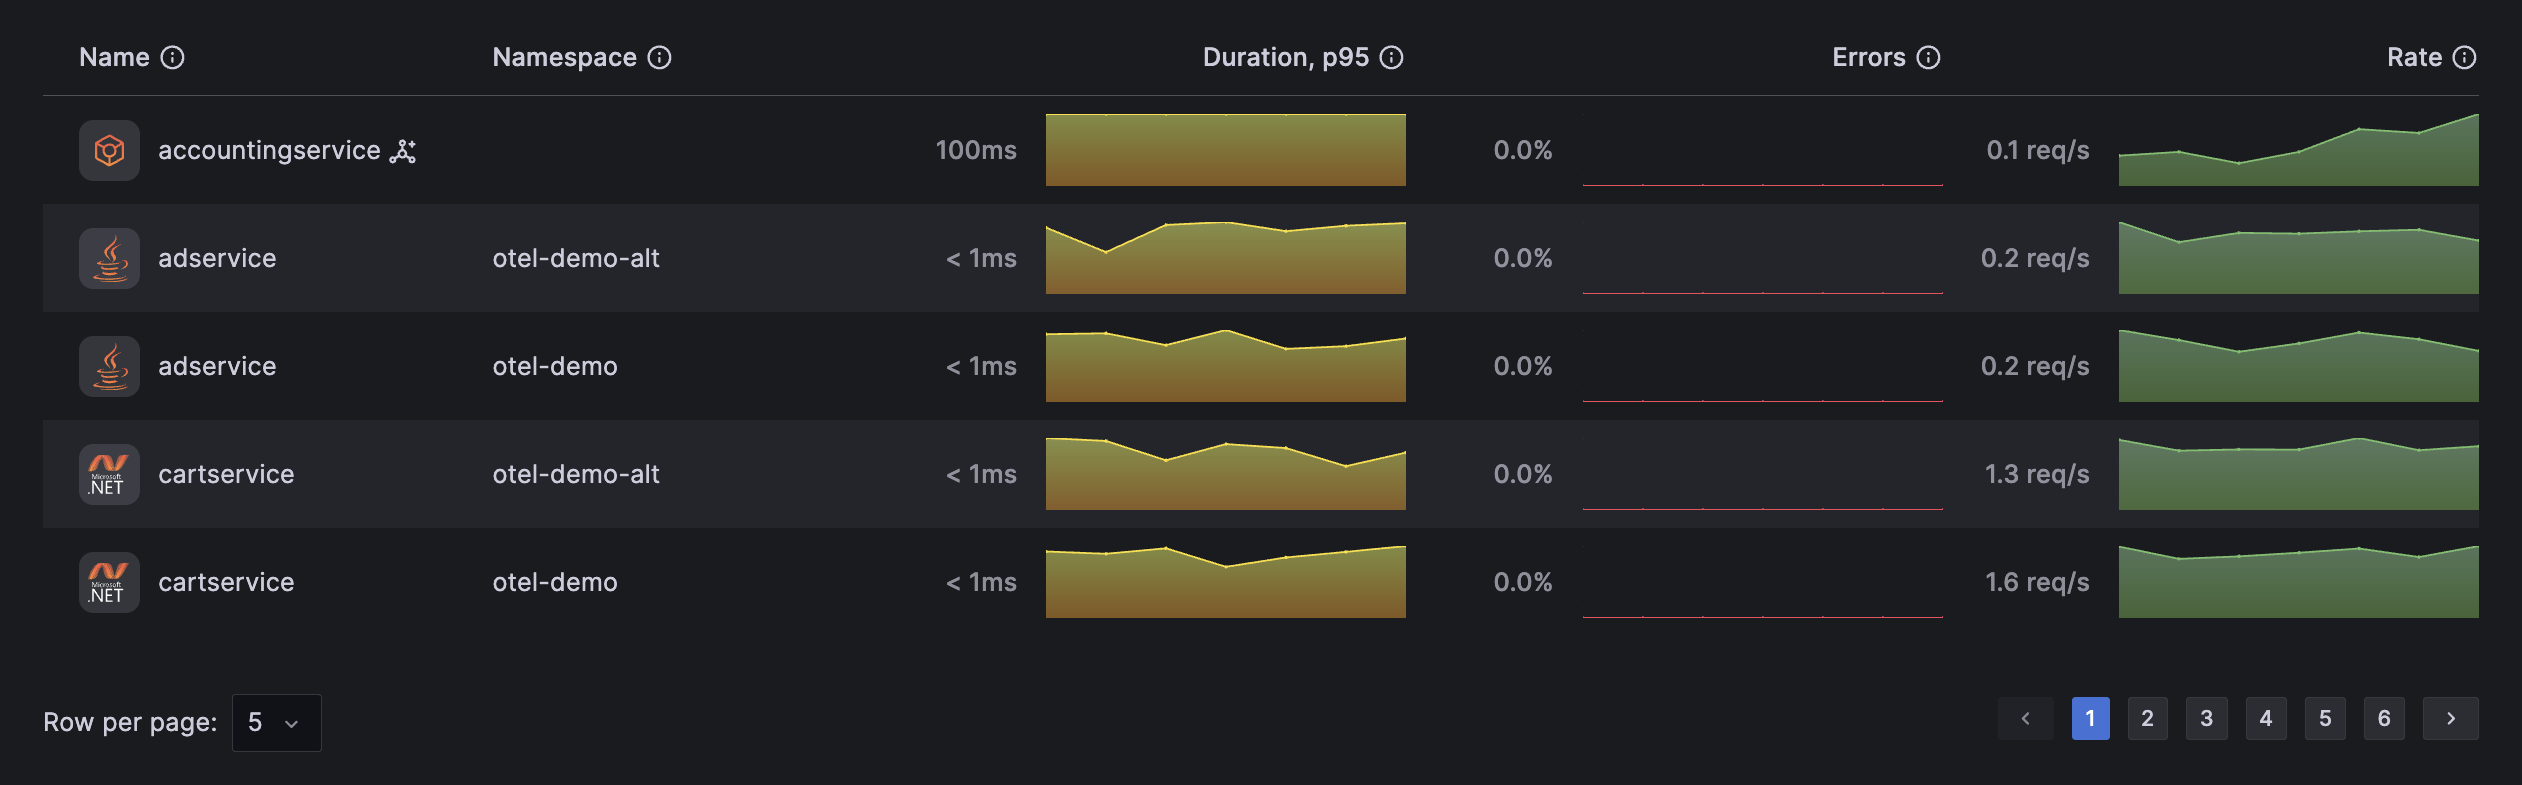
Task: Open the accountingservice service link
Action: tap(269, 151)
